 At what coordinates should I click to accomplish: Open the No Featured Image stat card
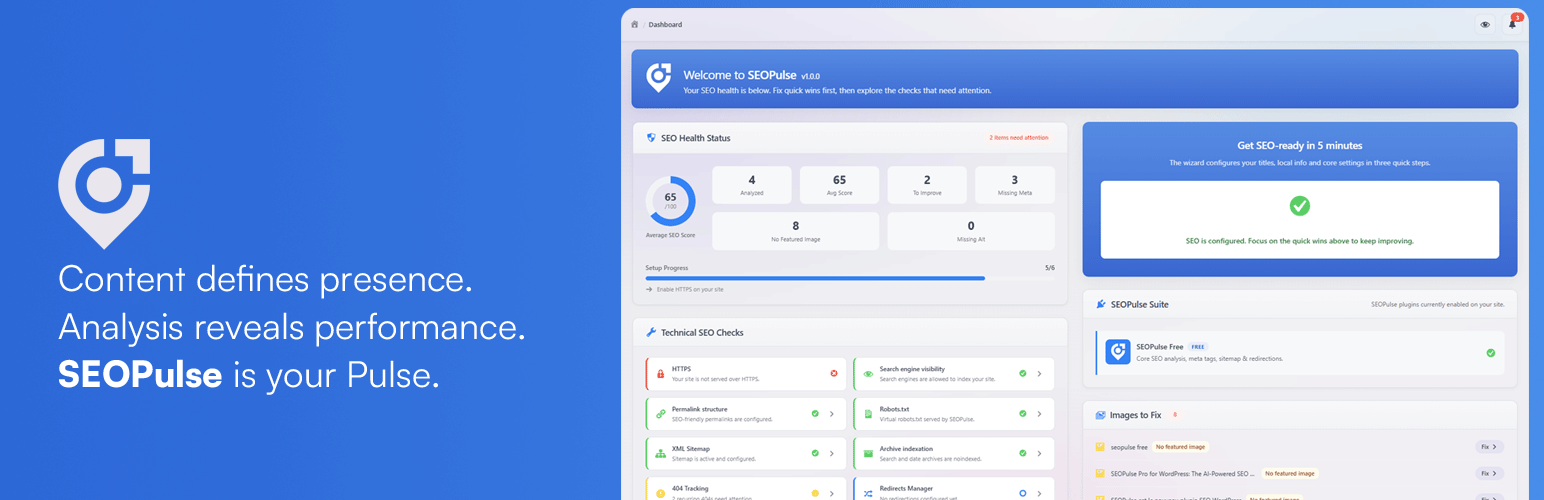point(796,231)
